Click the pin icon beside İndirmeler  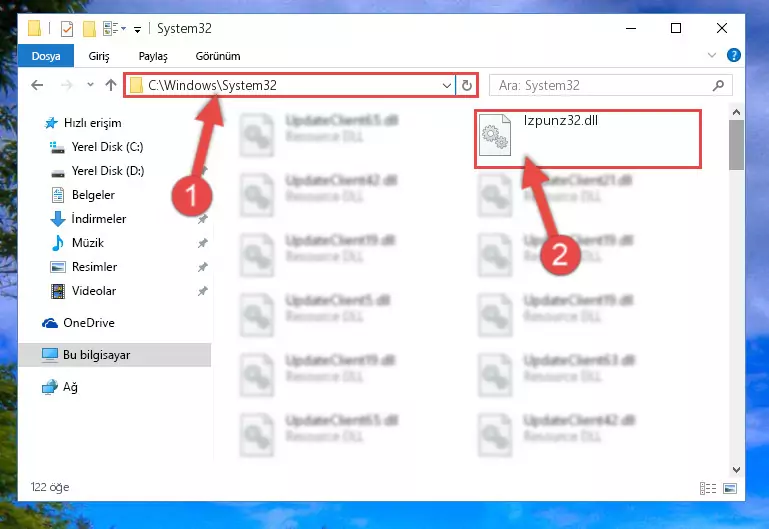pyautogui.click(x=203, y=219)
